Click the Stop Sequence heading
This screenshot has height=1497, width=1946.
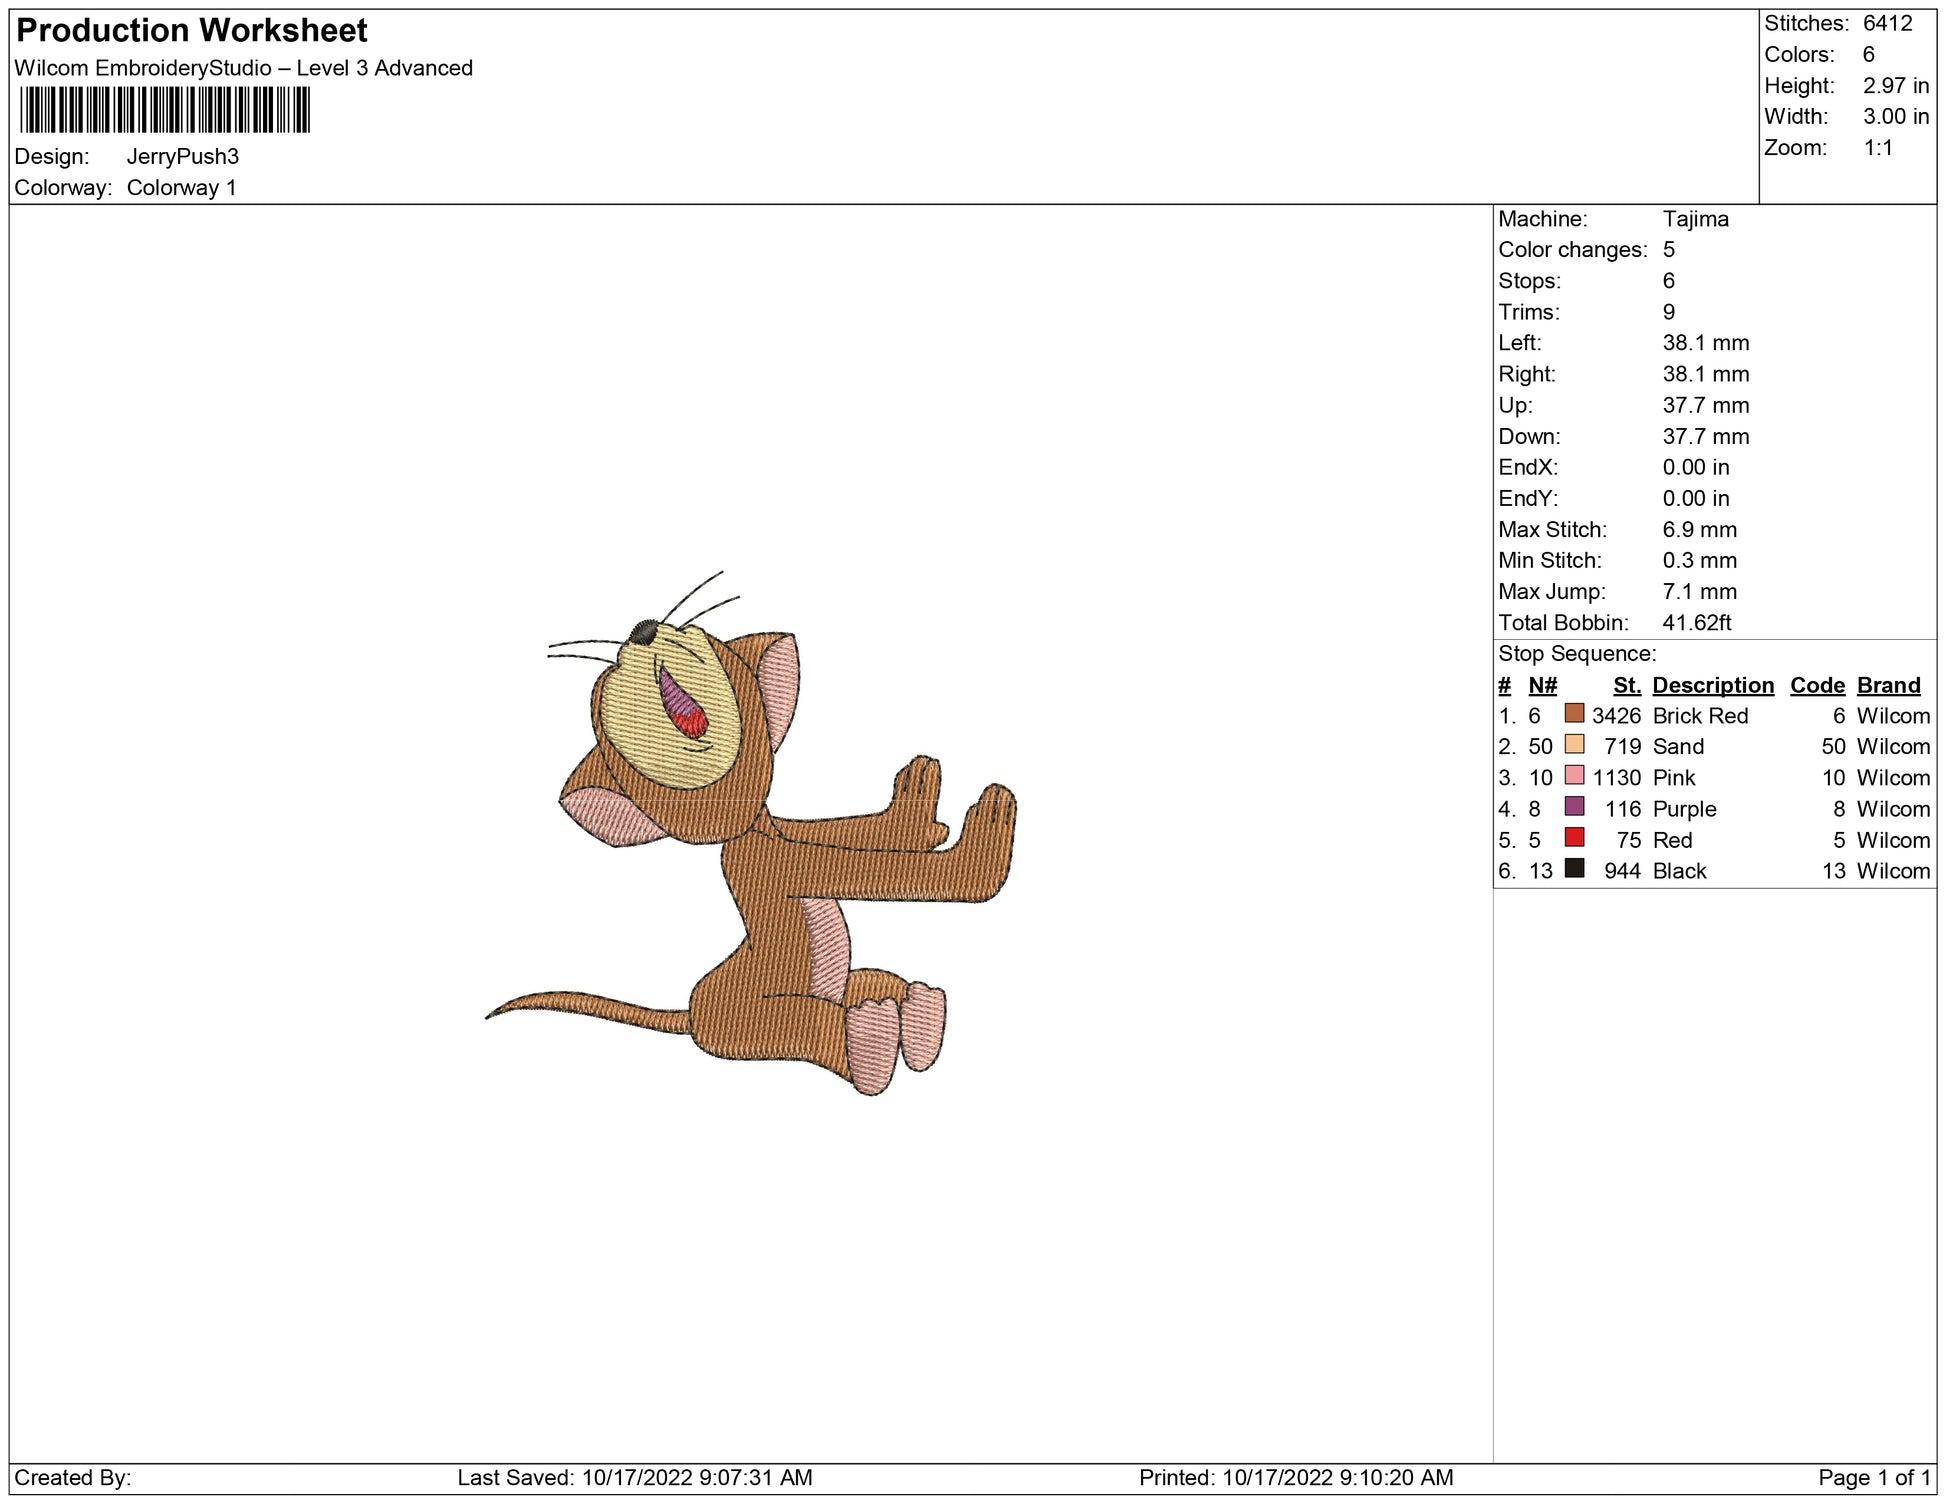(x=1576, y=654)
